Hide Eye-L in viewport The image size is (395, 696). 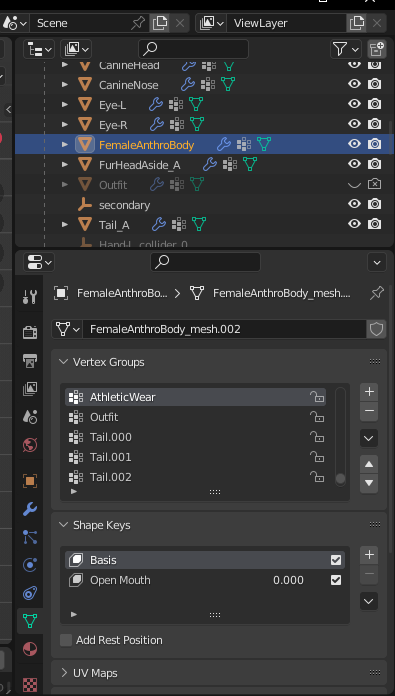point(354,104)
